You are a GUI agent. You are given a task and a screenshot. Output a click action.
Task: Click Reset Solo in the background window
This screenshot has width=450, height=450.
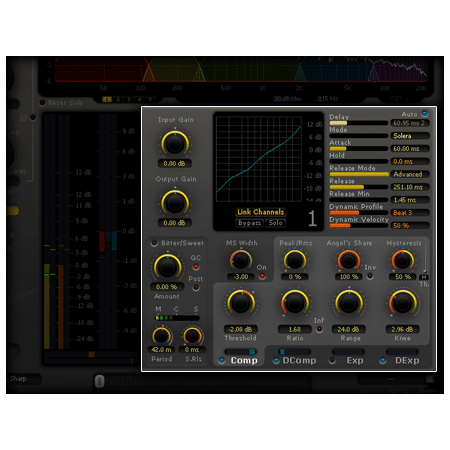point(65,103)
